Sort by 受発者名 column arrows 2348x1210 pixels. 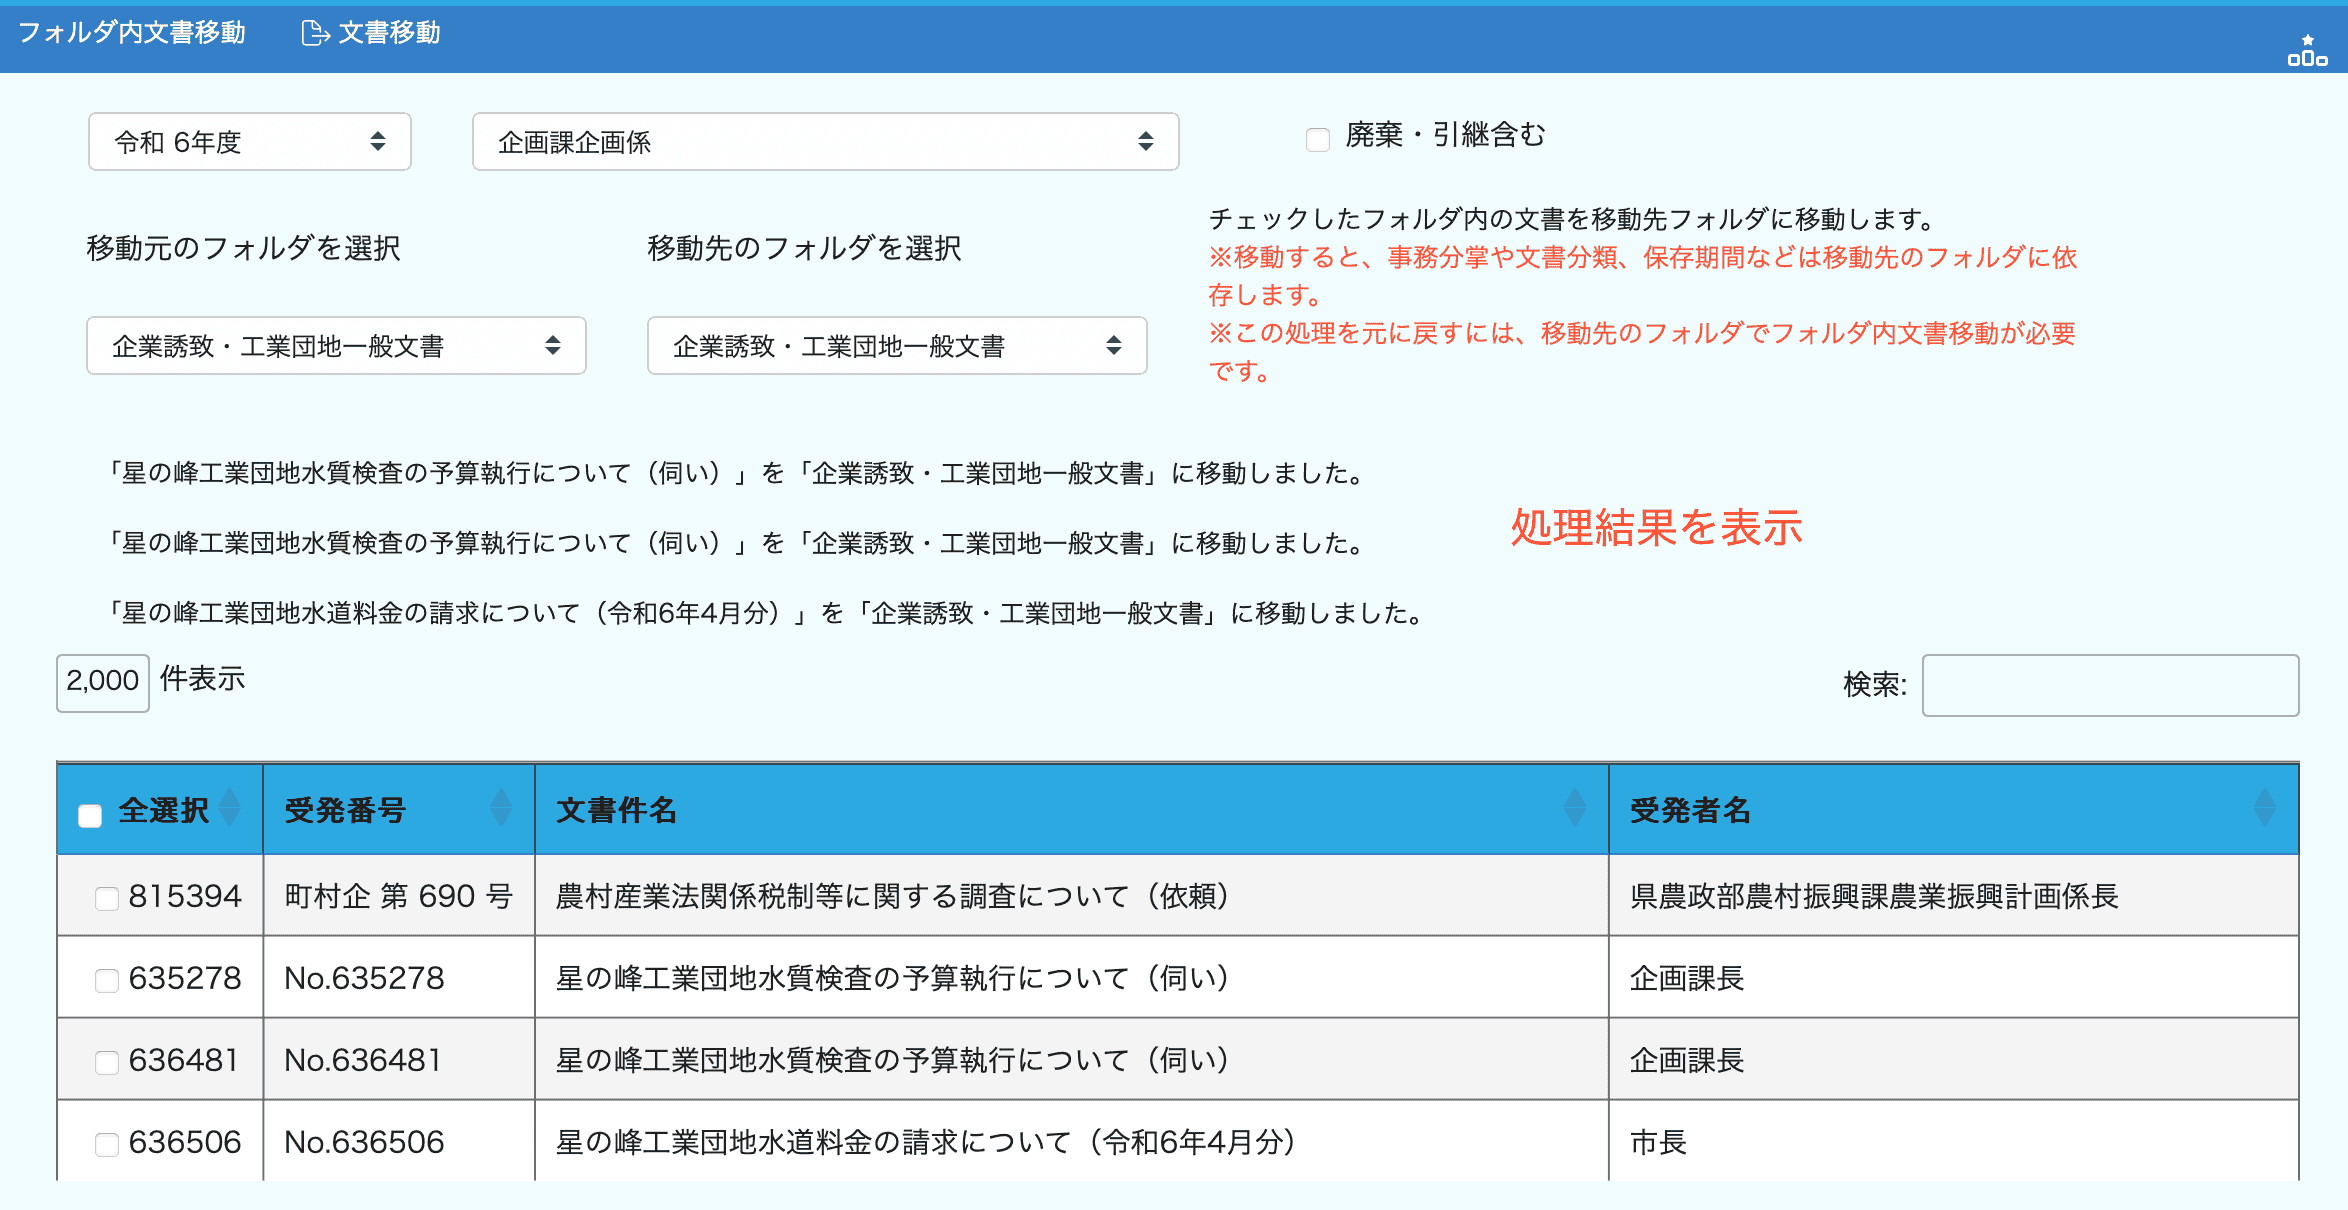(2264, 807)
